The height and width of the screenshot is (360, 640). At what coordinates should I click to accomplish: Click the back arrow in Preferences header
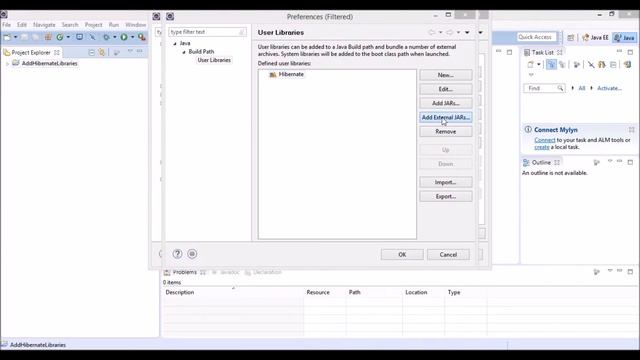(431, 32)
